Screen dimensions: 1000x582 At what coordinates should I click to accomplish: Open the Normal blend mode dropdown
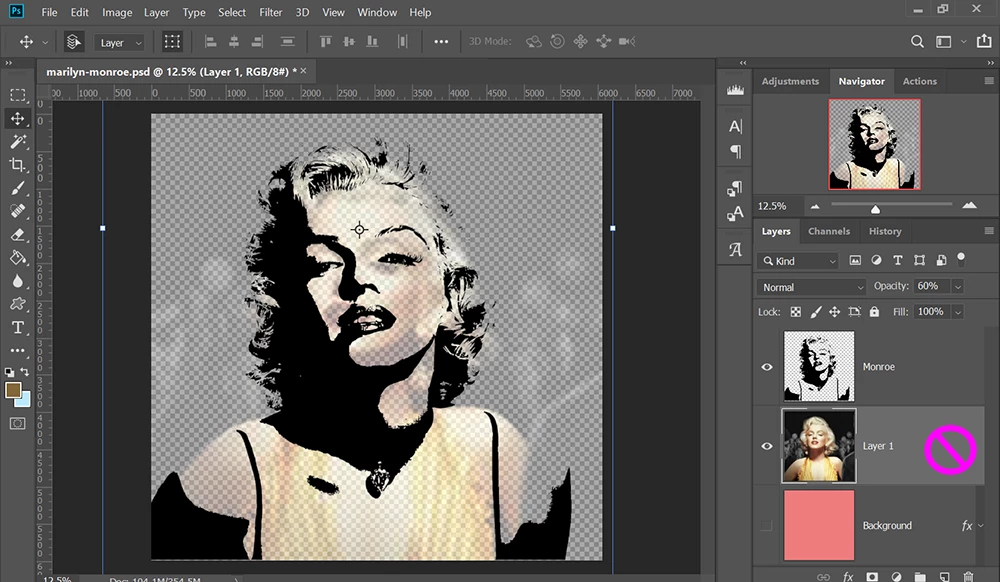[x=811, y=287]
